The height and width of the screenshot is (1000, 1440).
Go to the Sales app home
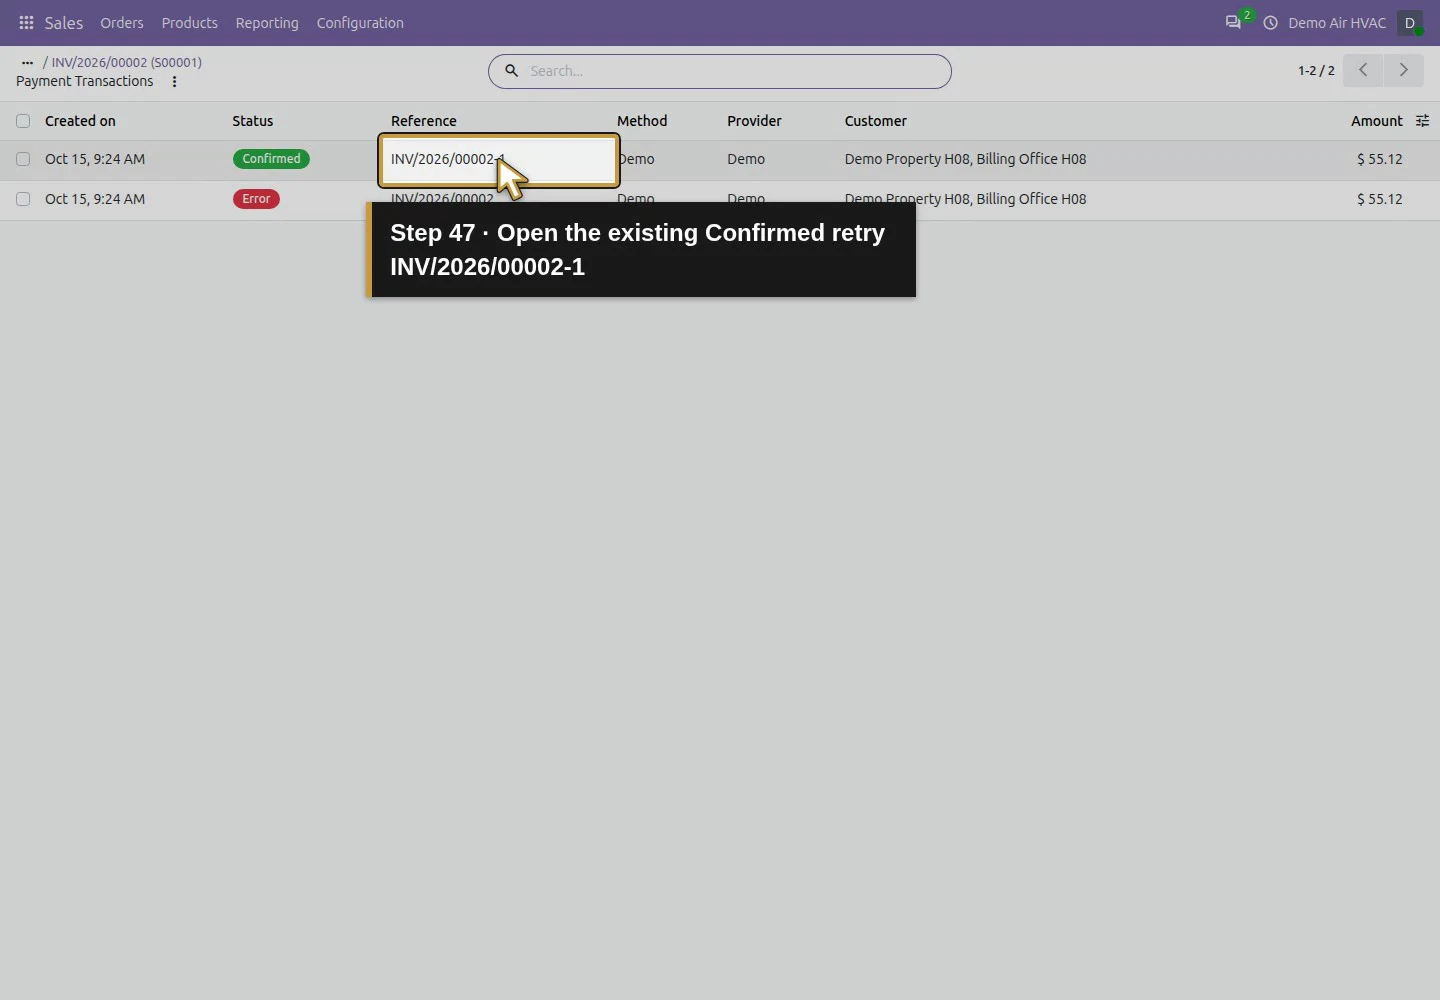pos(64,22)
